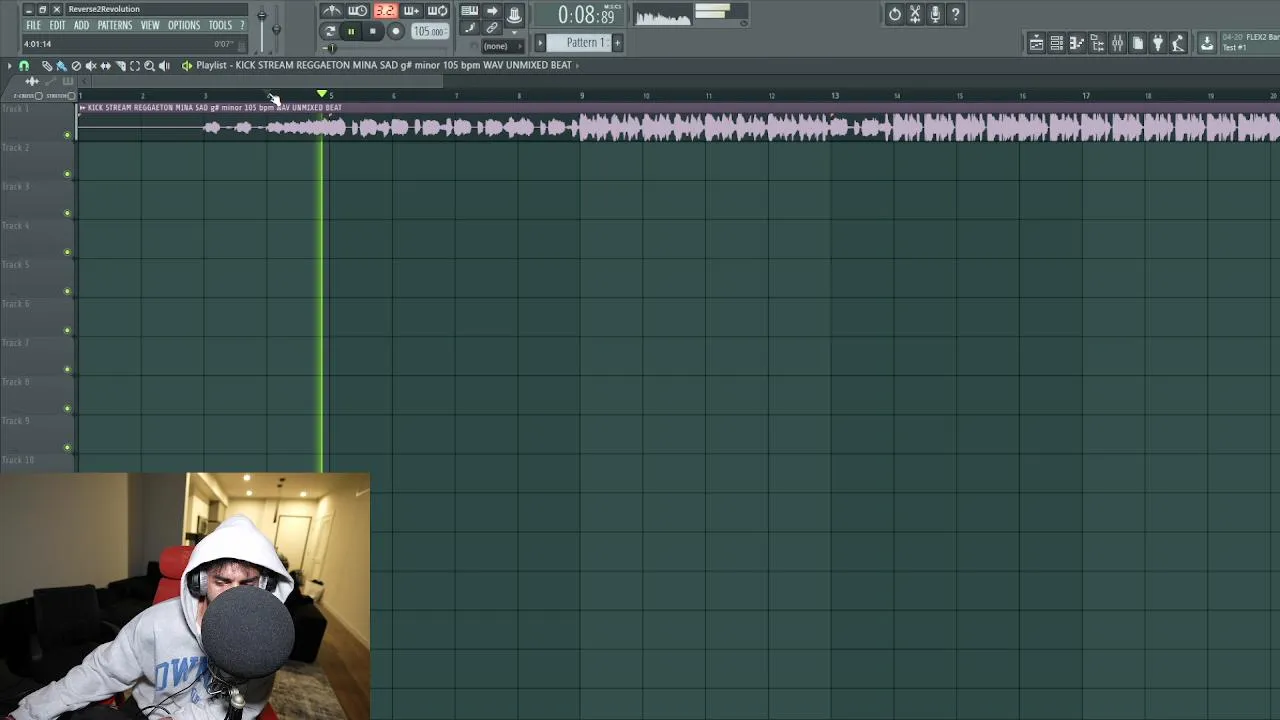Select the paint brush tool

[61, 65]
